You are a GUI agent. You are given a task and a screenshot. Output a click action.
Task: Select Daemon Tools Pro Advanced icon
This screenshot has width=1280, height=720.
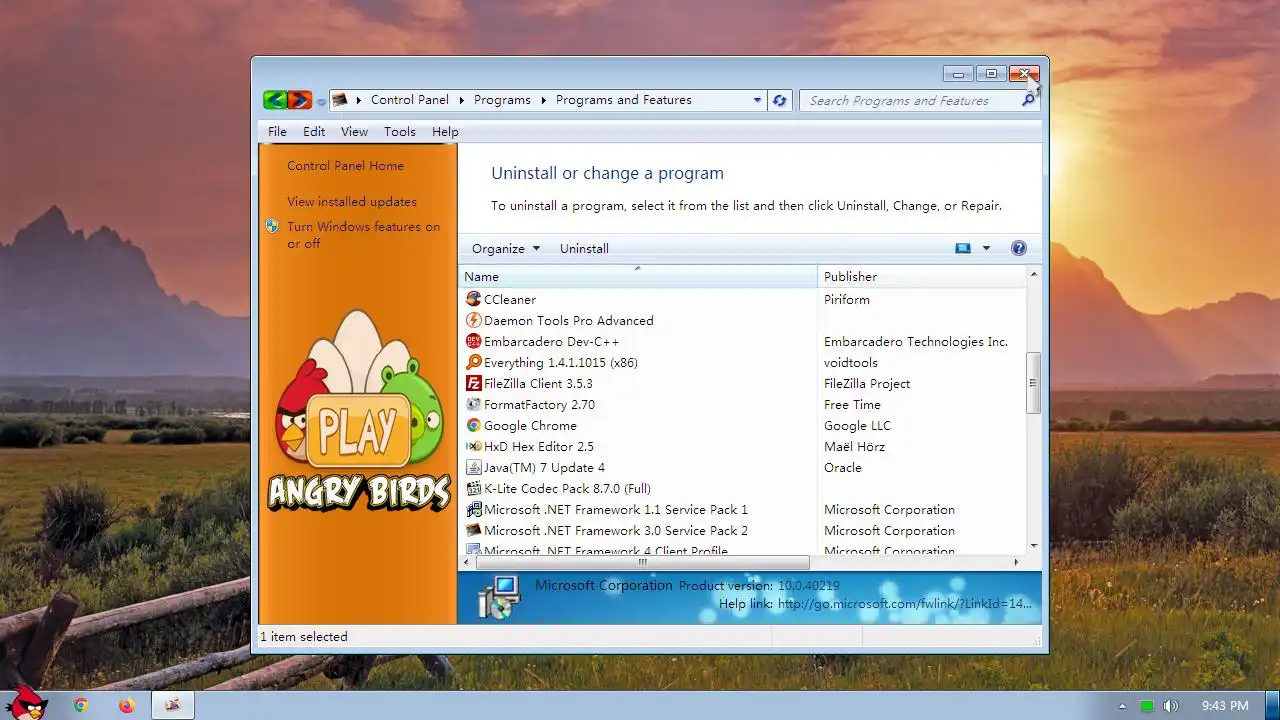[x=474, y=320]
